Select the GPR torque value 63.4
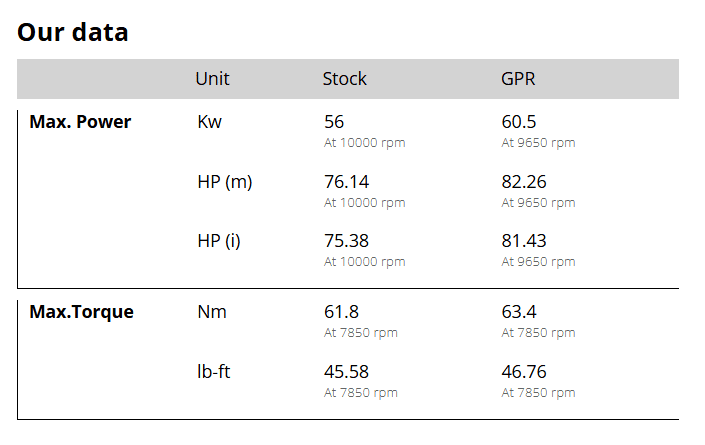Screen dimensions: 705x445 coord(518,312)
